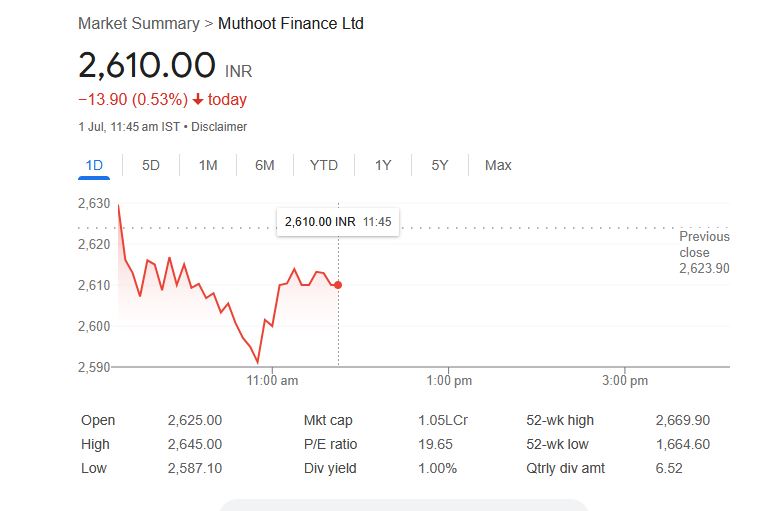This screenshot has height=511, width=778.
Task: Click the P/E ratio label
Action: 330,444
